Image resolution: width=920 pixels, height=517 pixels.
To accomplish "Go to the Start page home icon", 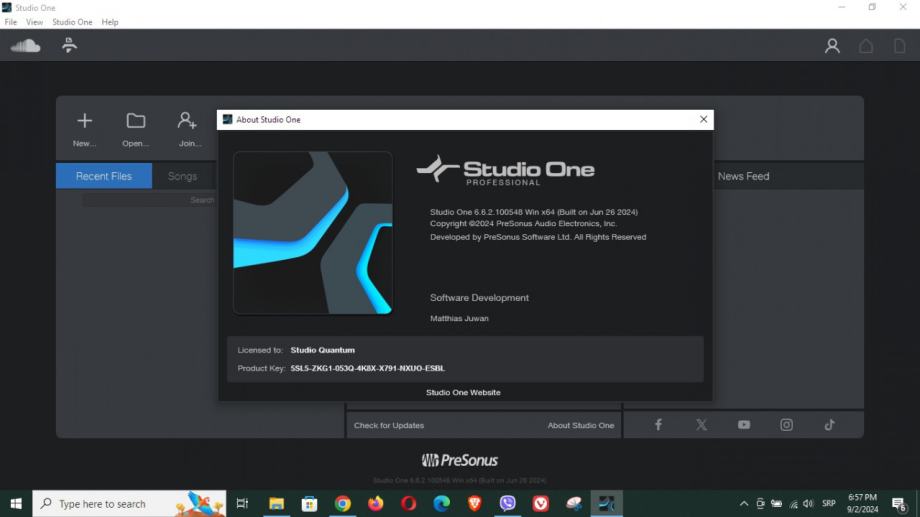I will pos(866,46).
